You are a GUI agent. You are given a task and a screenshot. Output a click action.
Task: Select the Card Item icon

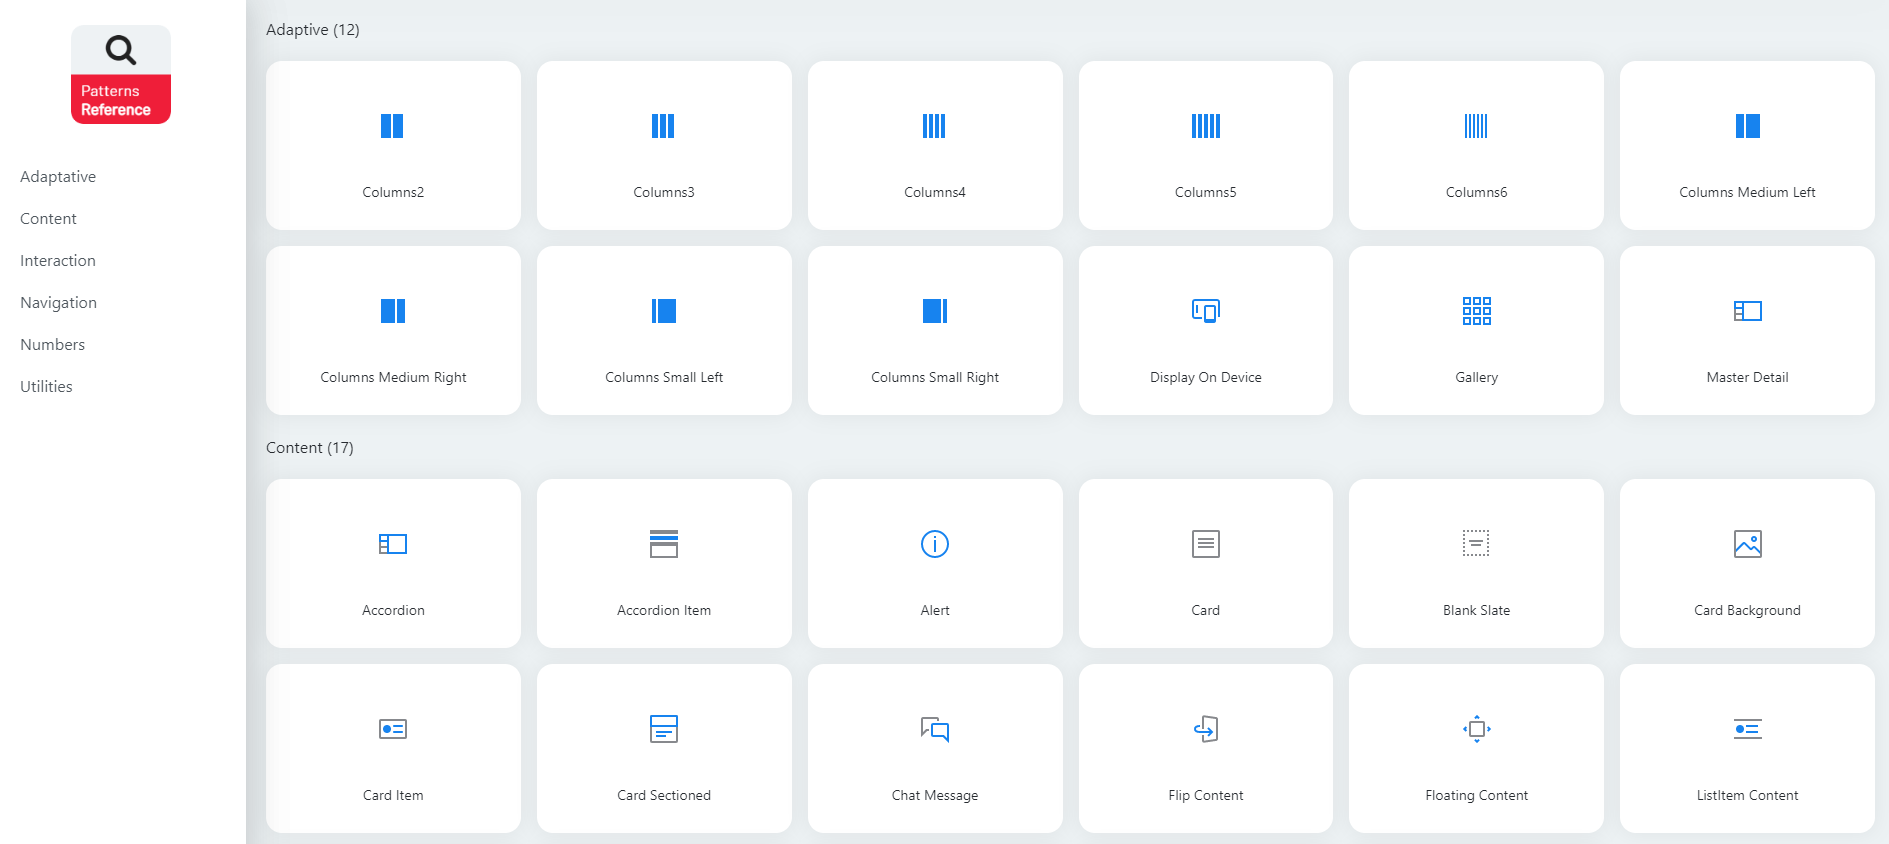tap(393, 729)
